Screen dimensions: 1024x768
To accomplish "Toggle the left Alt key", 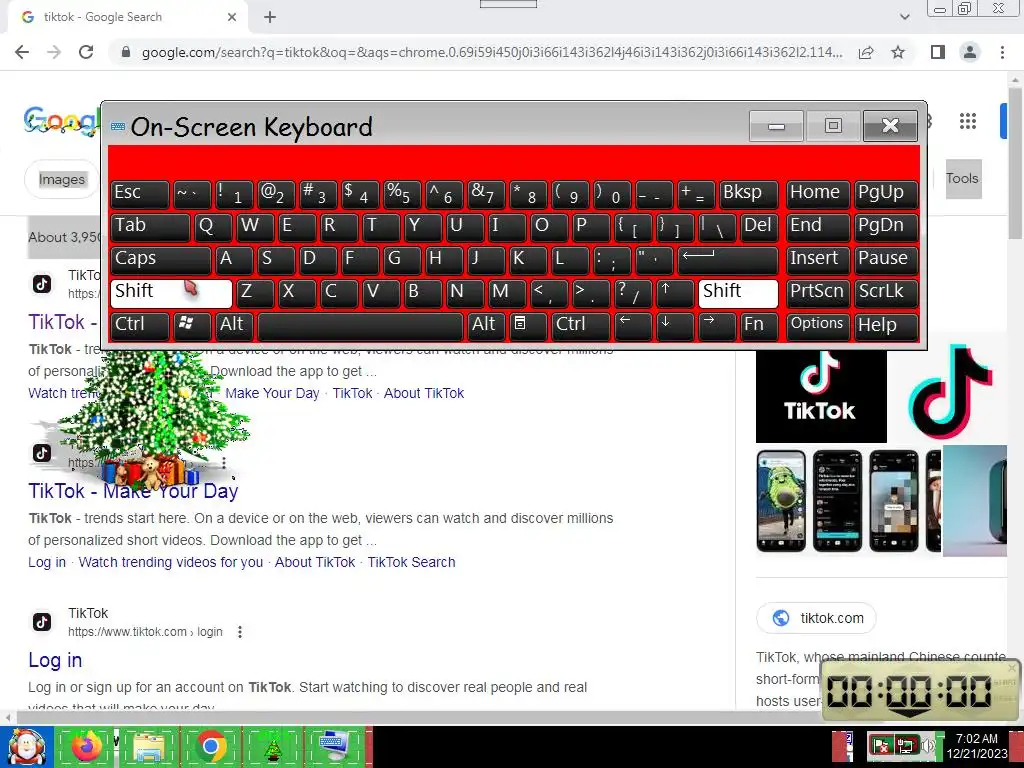I will (x=234, y=325).
